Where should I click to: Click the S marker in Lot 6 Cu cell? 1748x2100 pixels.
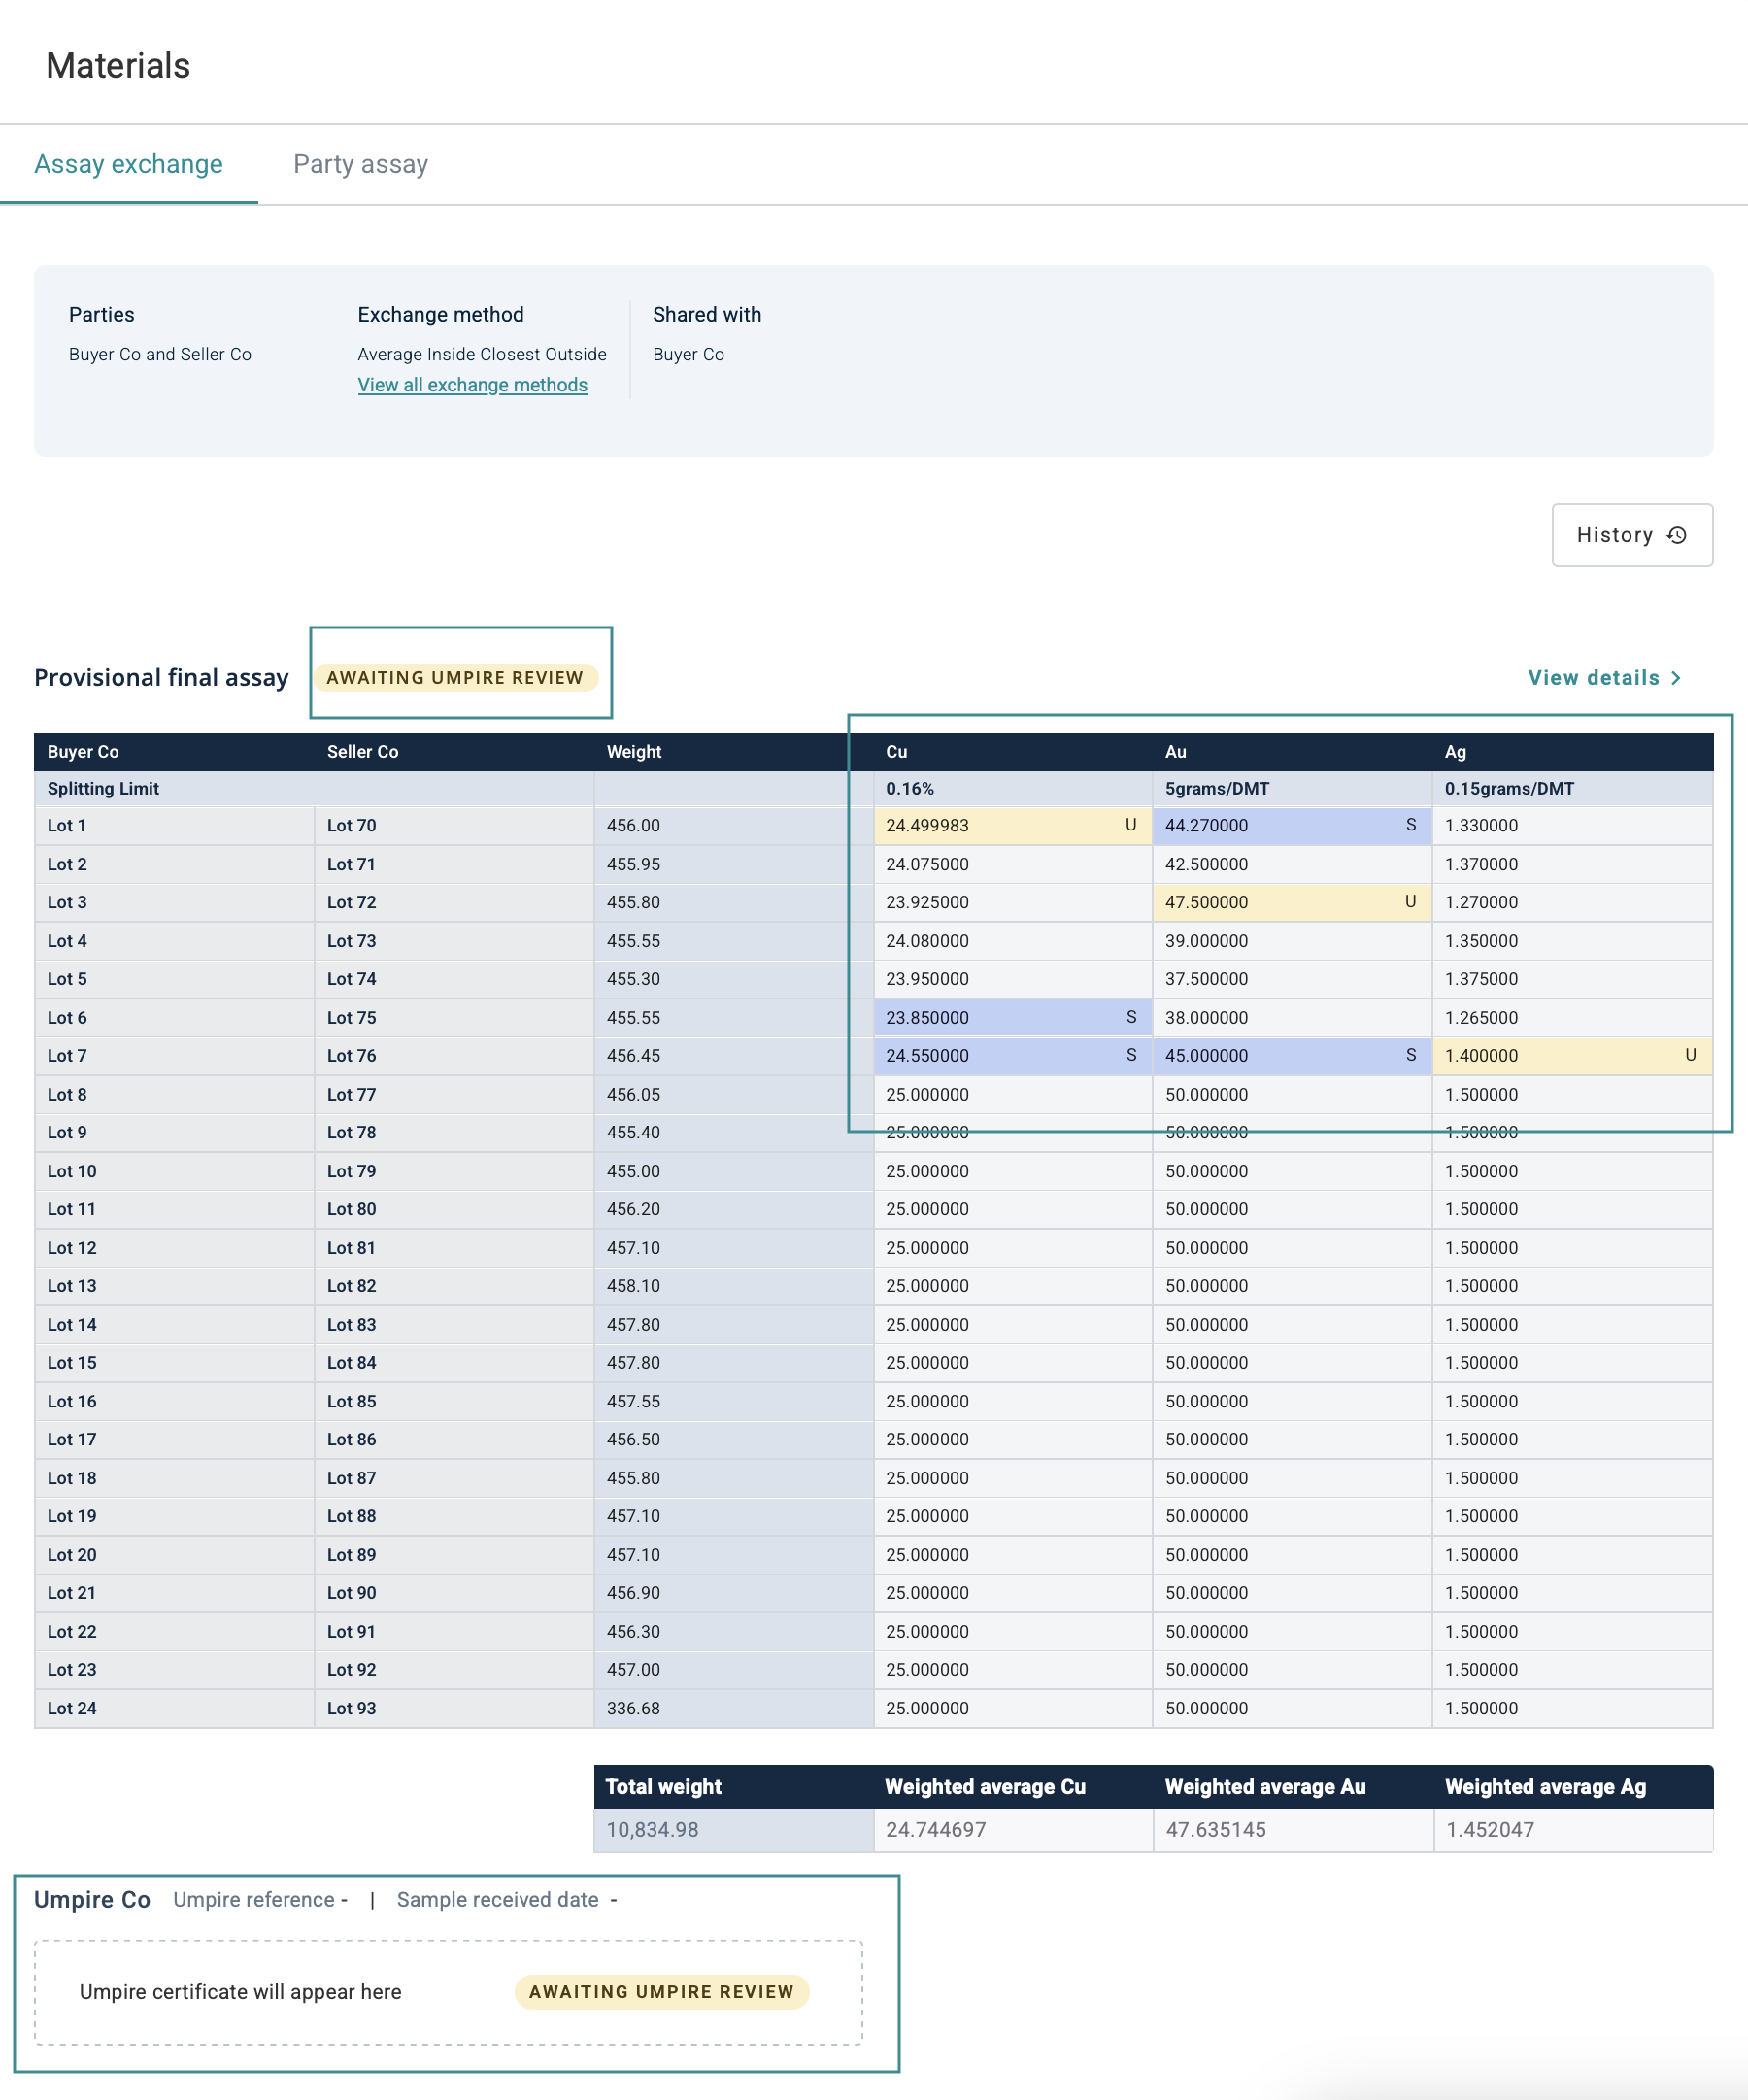pos(1131,1017)
